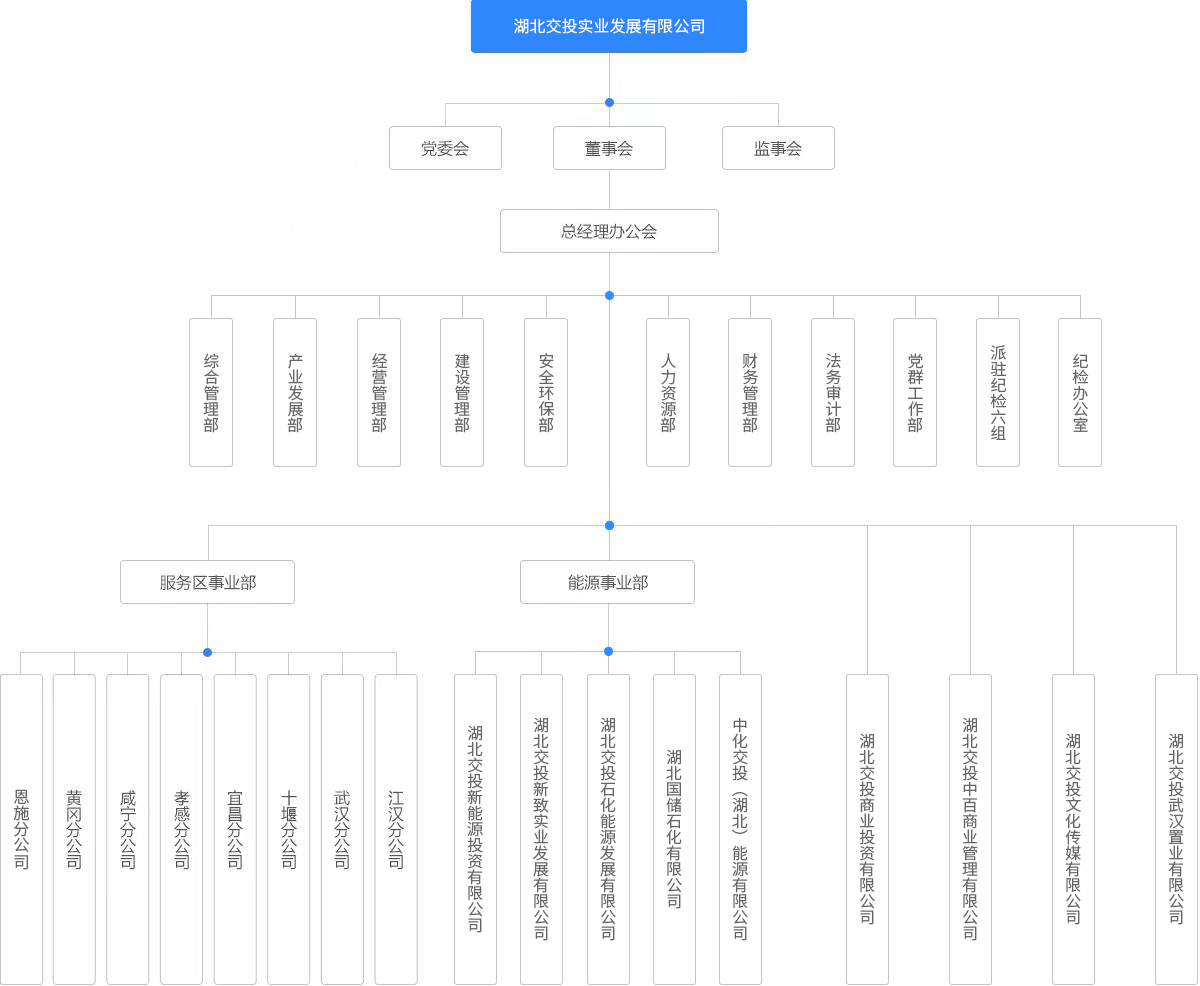The height and width of the screenshot is (986, 1200).
Task: Click 湖北交投石化能源发展有限公司 box
Action: 608,830
